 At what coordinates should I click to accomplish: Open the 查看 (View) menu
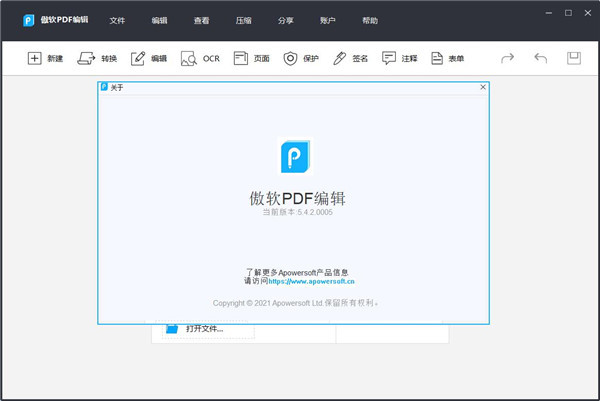pos(201,21)
